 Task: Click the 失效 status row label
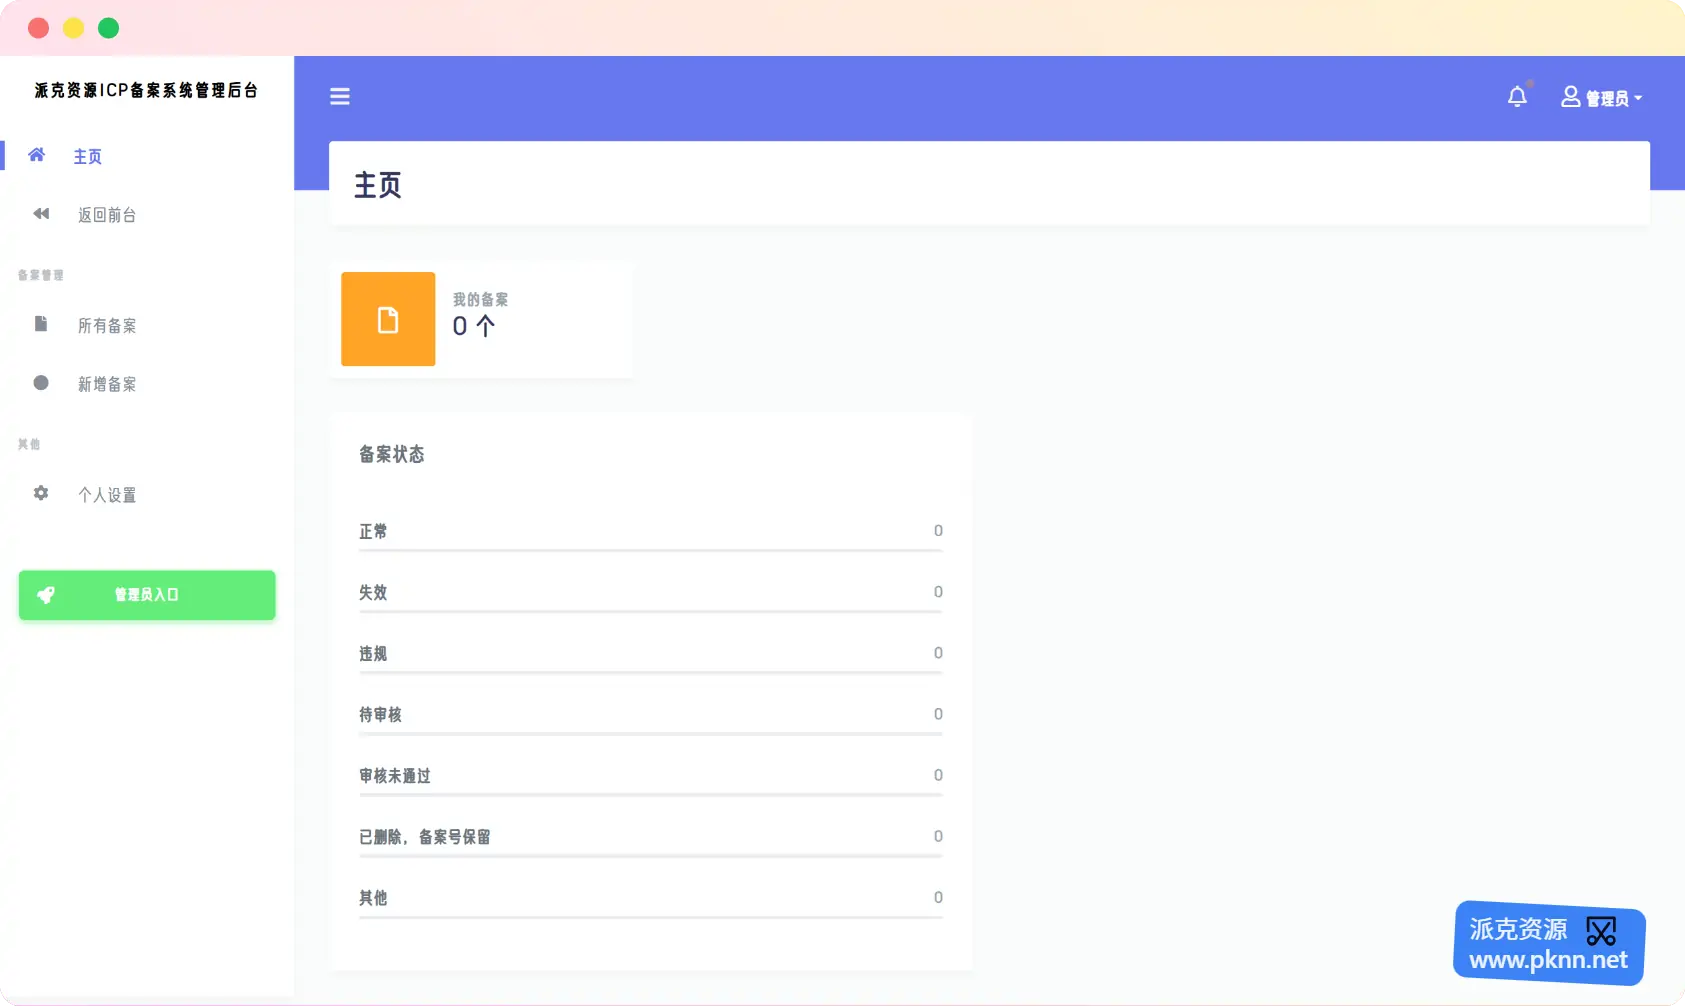(x=373, y=592)
